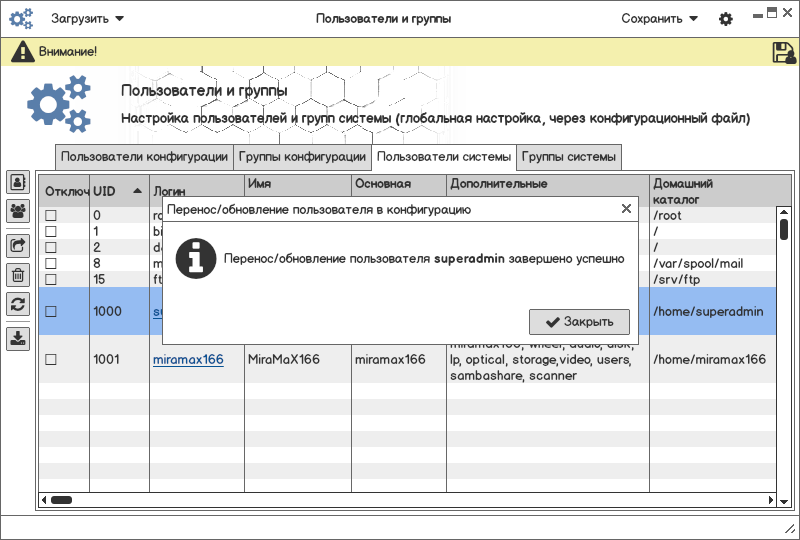Click the trash delete icon in sidebar
Image resolution: width=800 pixels, height=540 pixels.
[18, 275]
